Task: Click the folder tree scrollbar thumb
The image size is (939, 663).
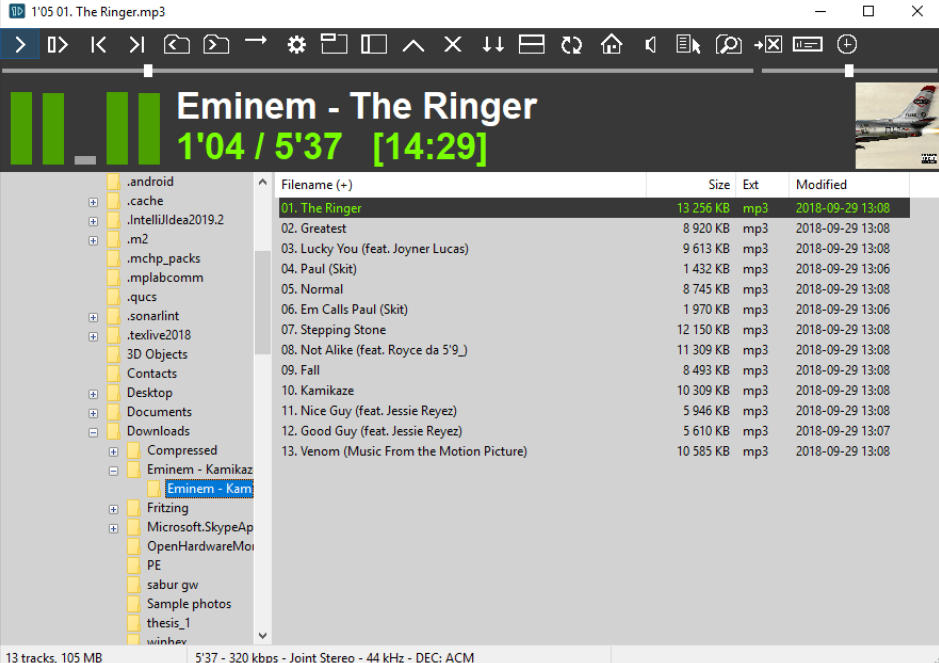Action: click(262, 302)
